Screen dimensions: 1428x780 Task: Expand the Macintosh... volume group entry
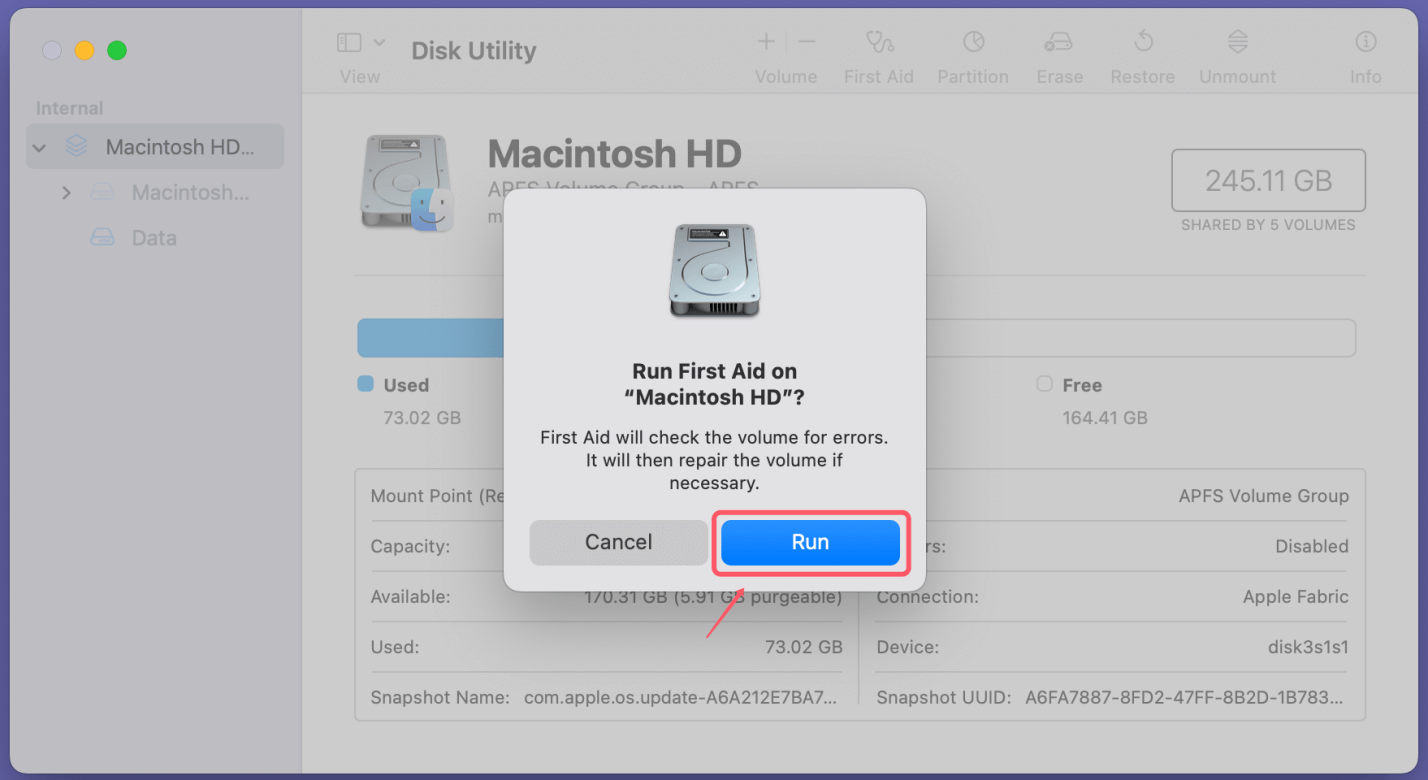(66, 192)
